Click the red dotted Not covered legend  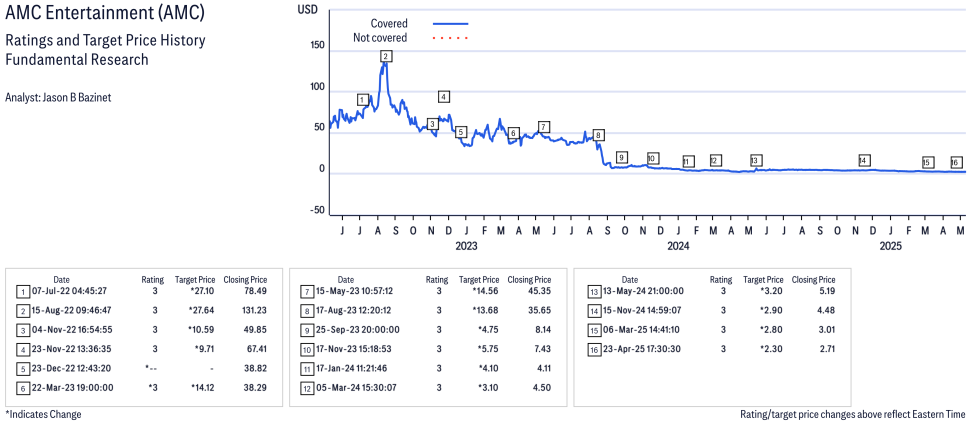pyautogui.click(x=450, y=38)
